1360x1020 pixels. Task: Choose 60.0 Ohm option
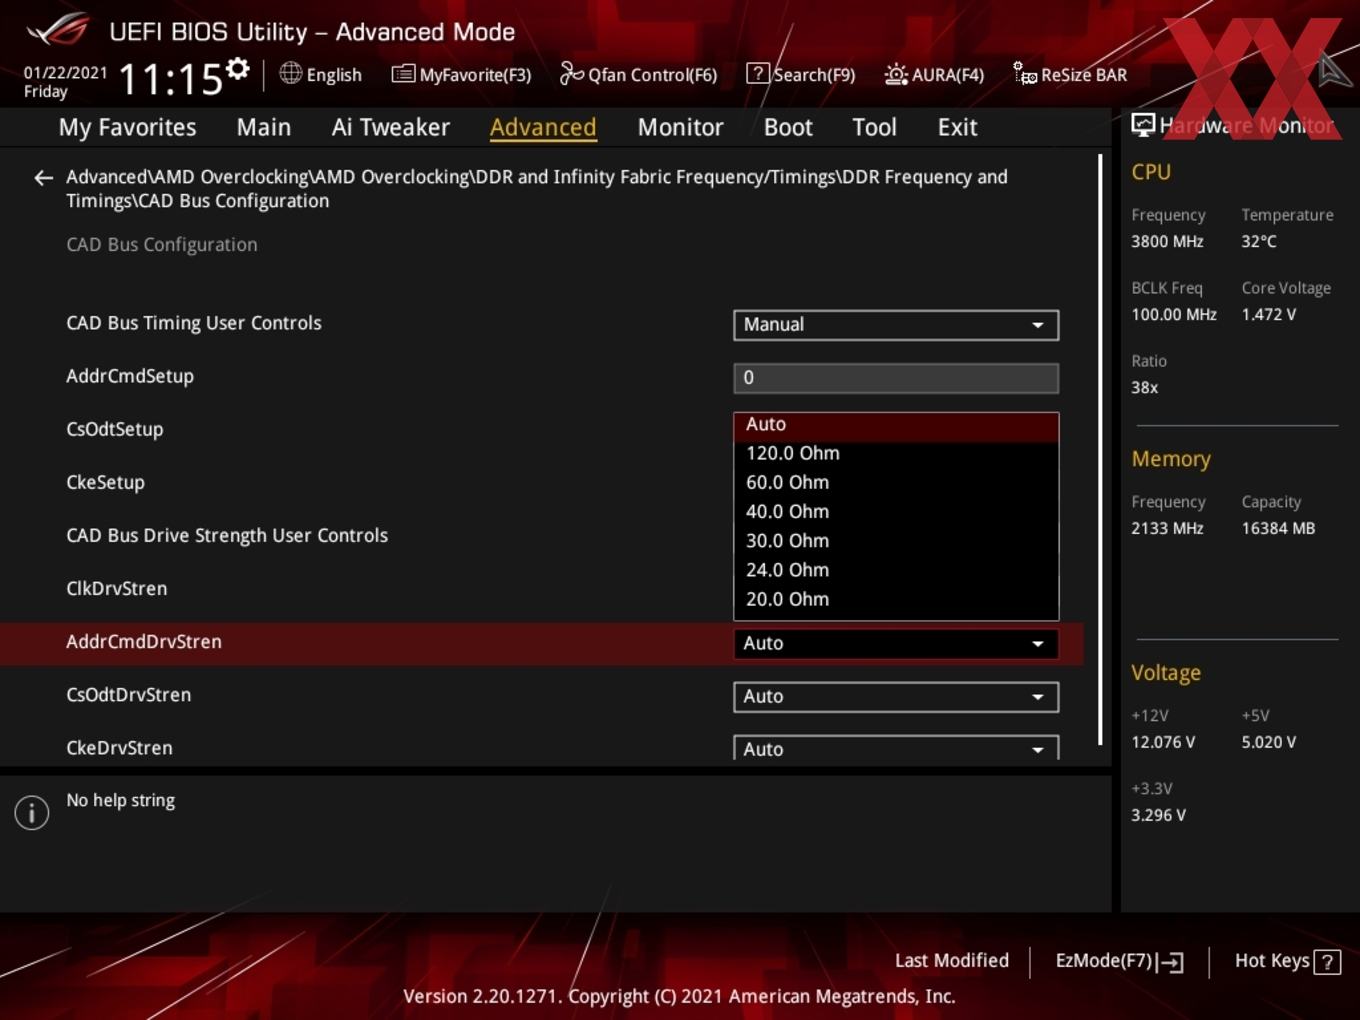point(896,482)
